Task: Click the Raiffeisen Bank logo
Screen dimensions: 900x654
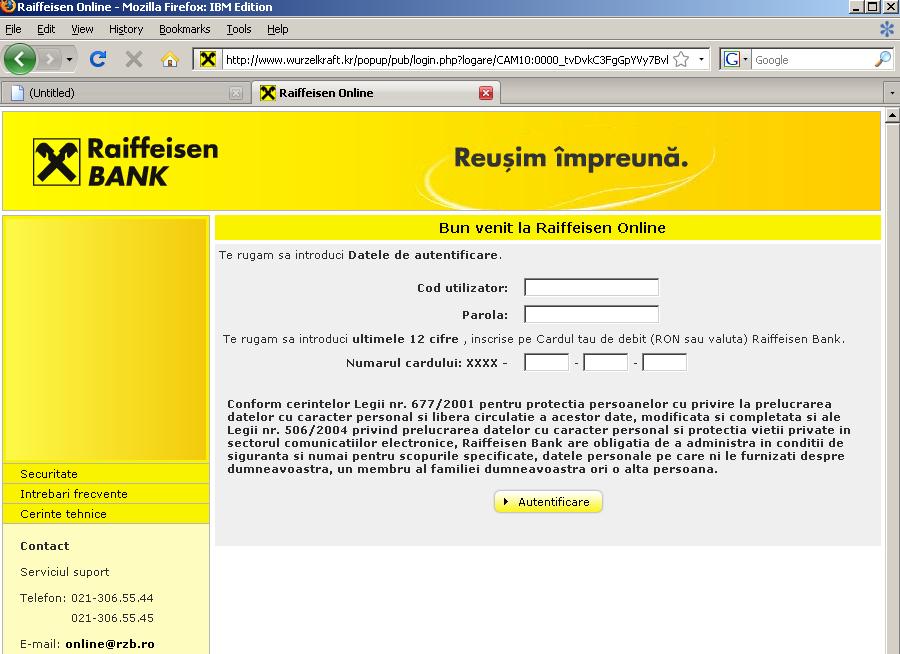Action: click(125, 162)
